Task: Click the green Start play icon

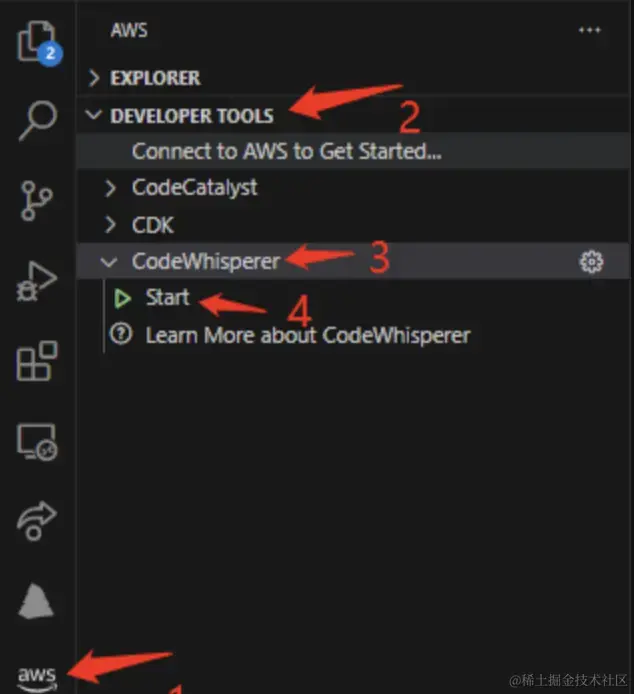Action: (x=122, y=298)
